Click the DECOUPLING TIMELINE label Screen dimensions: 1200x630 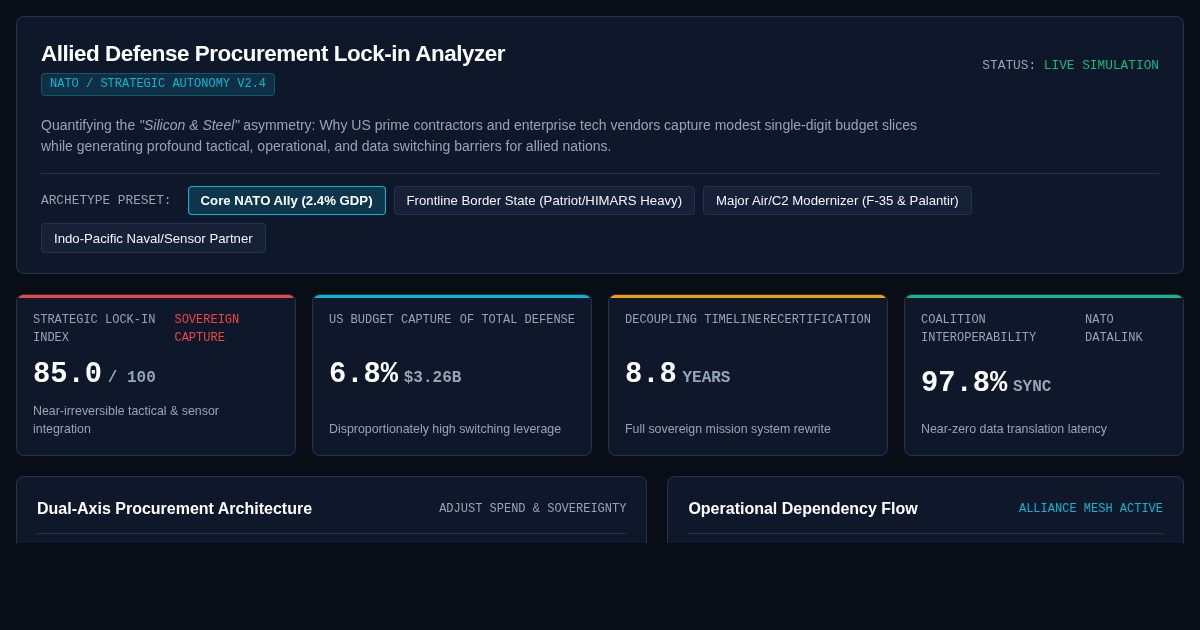pos(693,320)
